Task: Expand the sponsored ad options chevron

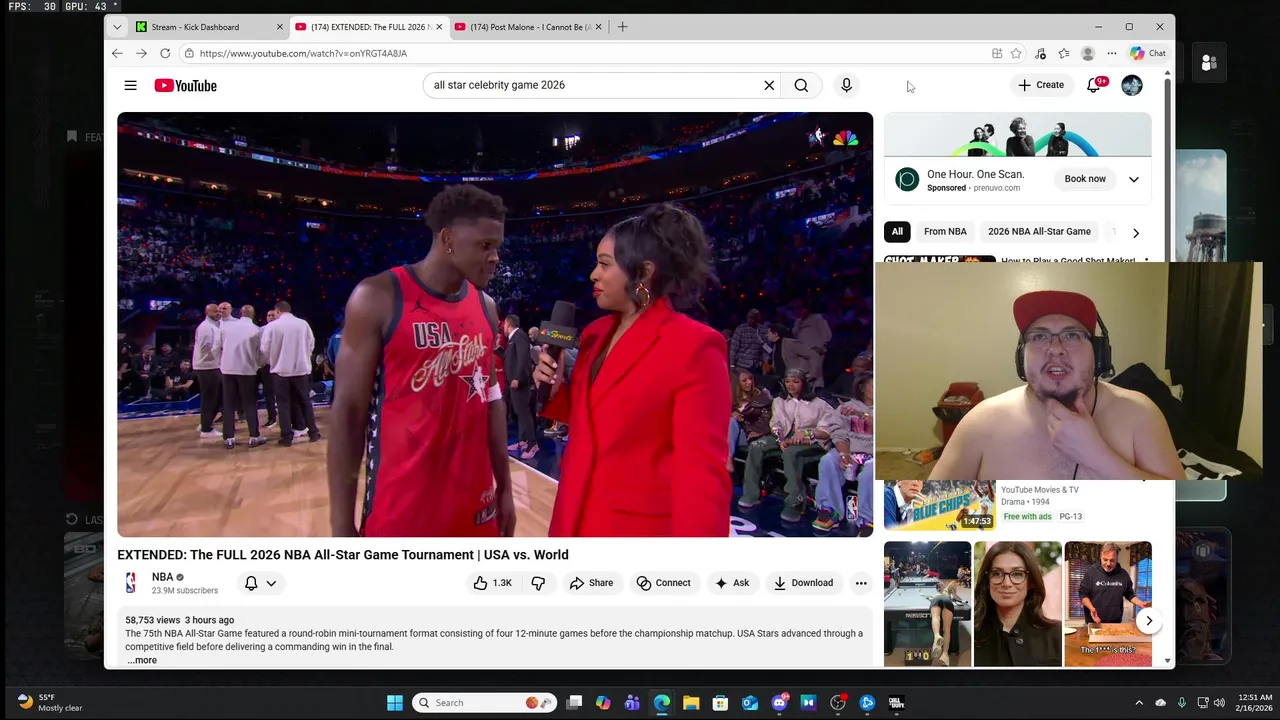Action: pos(1134,179)
